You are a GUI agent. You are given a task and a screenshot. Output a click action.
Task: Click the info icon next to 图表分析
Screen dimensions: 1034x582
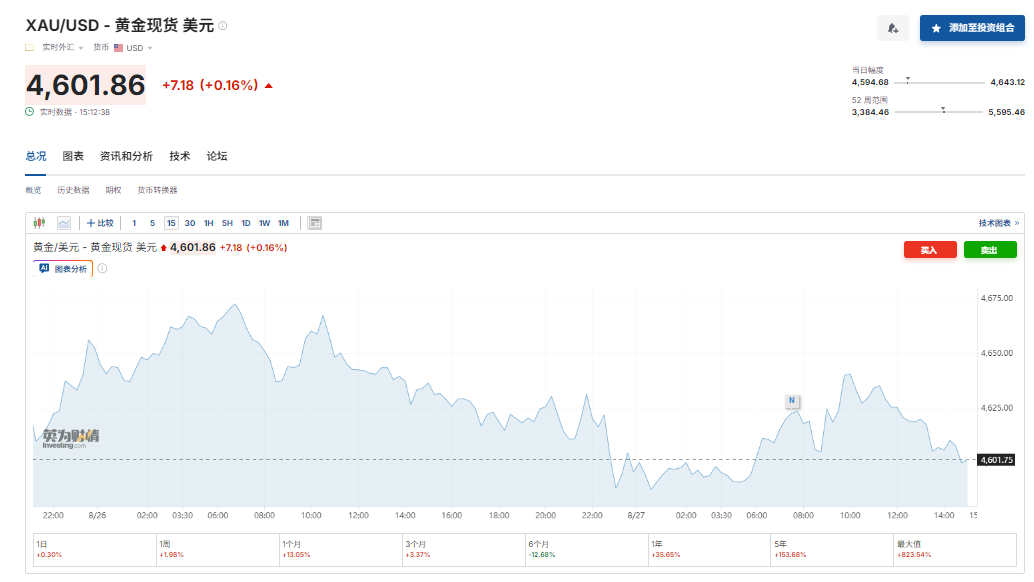(102, 268)
